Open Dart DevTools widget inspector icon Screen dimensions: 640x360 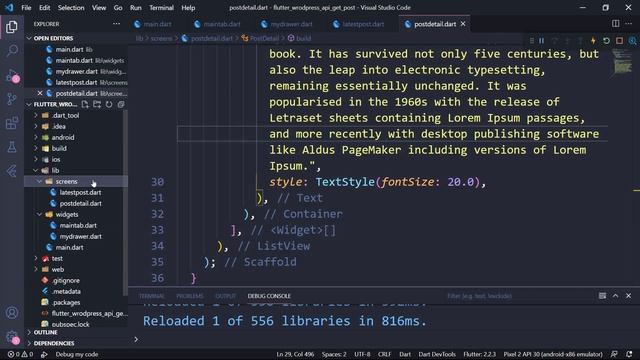[632, 40]
